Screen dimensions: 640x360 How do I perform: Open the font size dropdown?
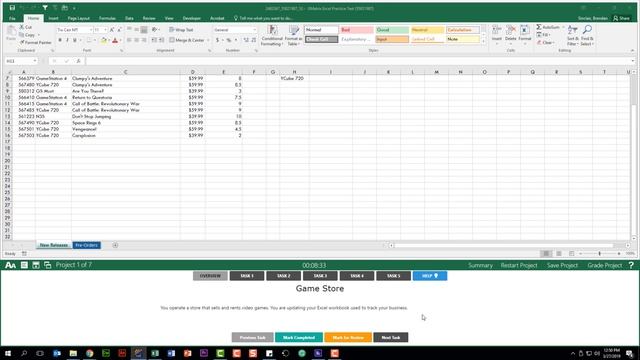tap(105, 30)
